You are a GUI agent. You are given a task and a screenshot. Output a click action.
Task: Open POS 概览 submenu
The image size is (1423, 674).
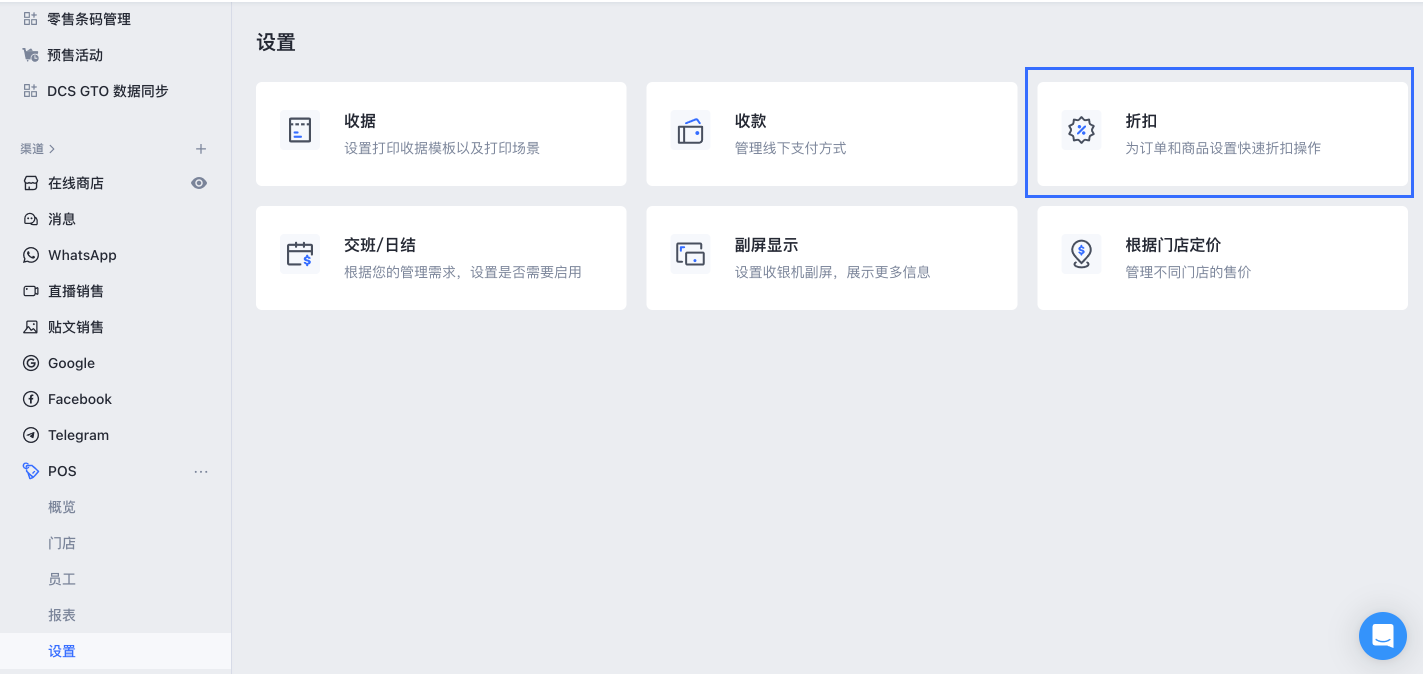(x=62, y=507)
